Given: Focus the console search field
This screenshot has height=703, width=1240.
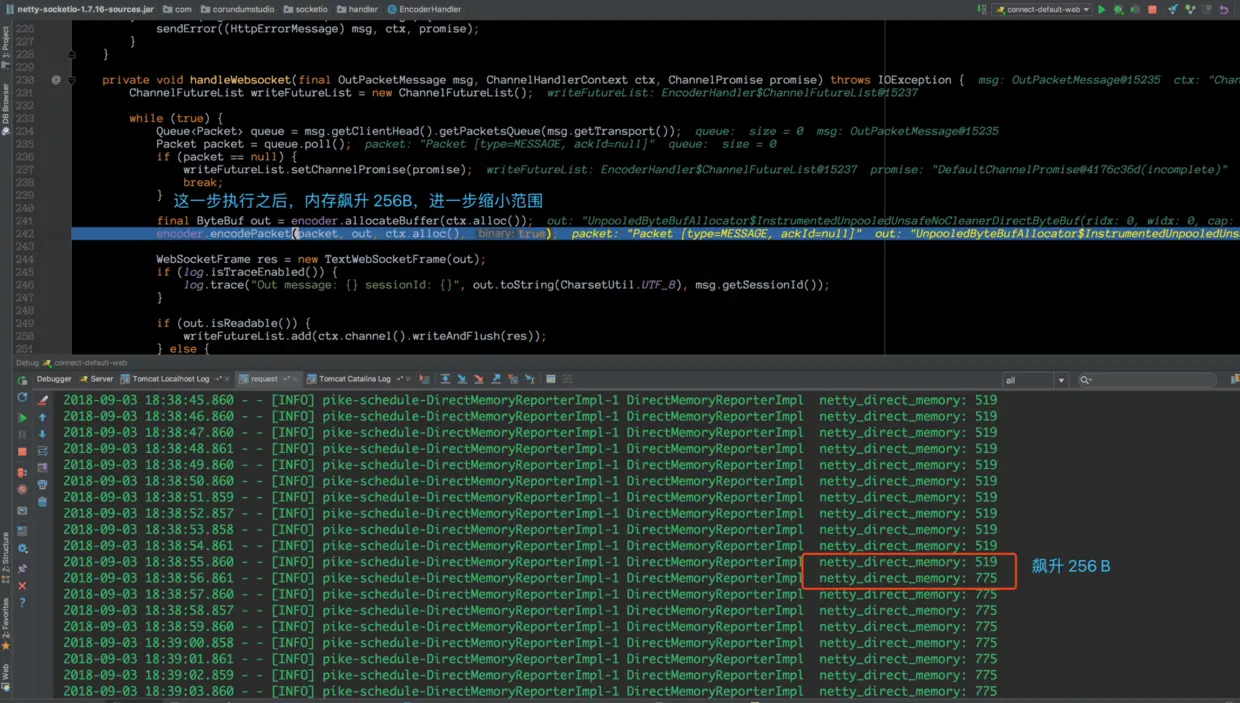Looking at the screenshot, I should (1147, 380).
